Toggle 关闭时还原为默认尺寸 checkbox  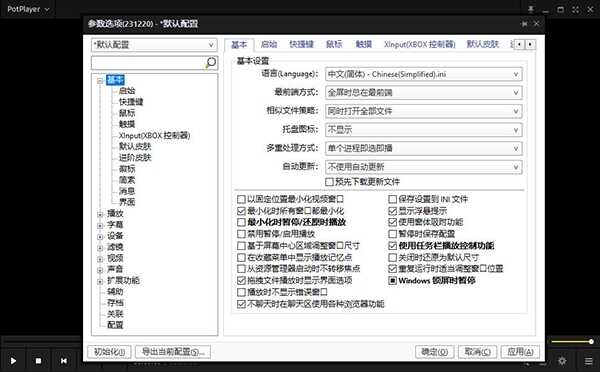pos(392,257)
